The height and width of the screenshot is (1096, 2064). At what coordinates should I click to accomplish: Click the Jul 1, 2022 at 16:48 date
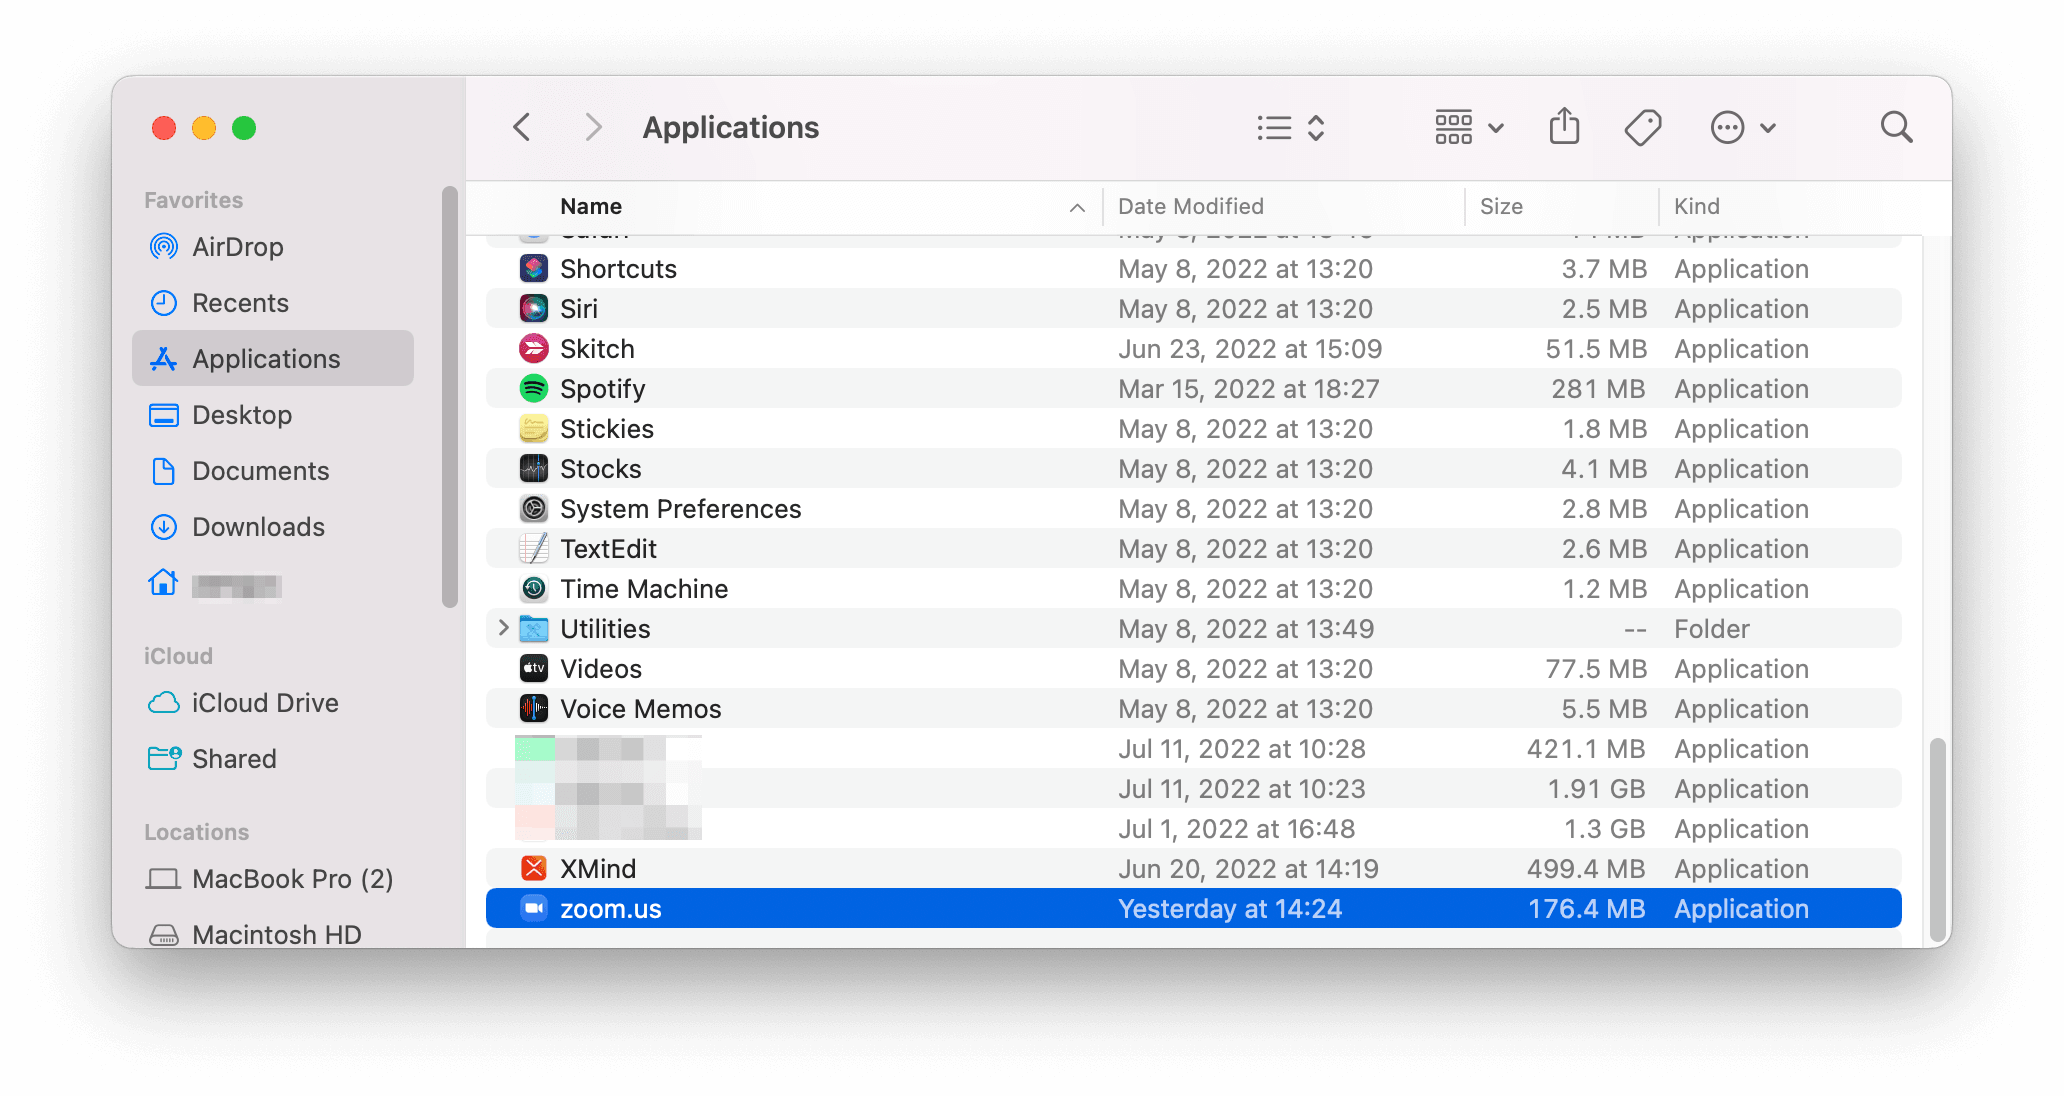pos(1236,828)
